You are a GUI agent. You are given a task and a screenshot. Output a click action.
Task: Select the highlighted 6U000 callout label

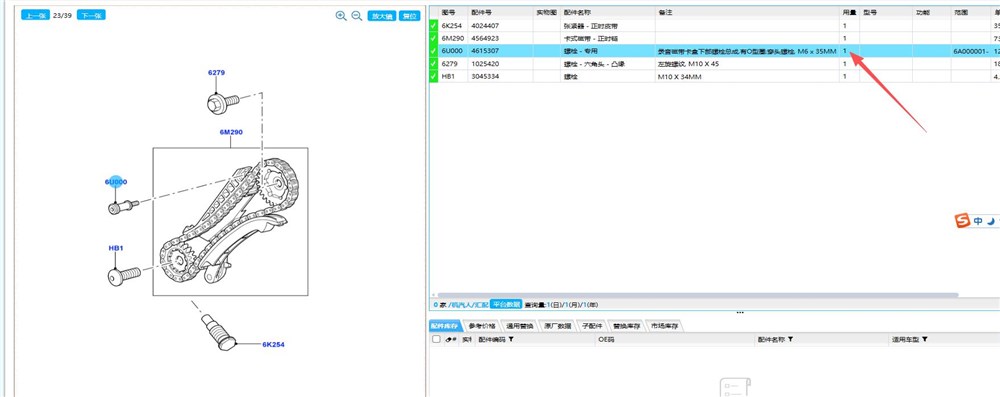pyautogui.click(x=116, y=182)
